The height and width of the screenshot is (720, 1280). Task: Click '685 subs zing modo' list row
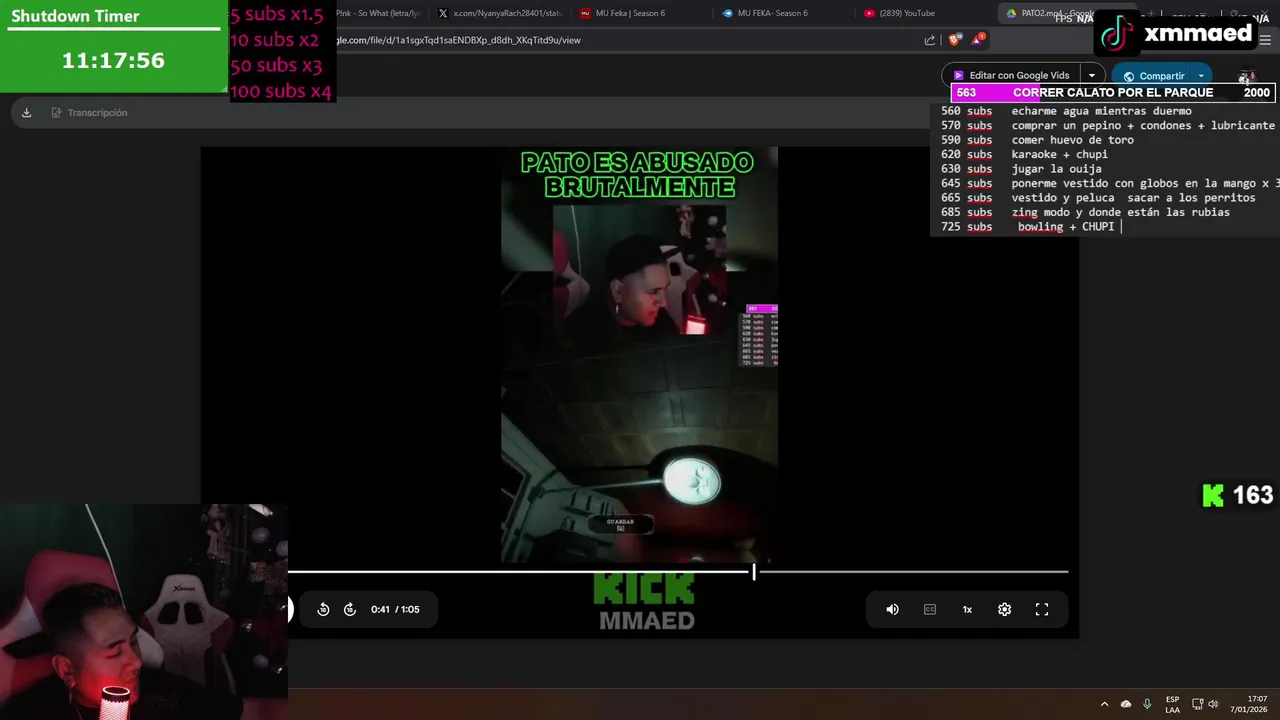[1085, 212]
